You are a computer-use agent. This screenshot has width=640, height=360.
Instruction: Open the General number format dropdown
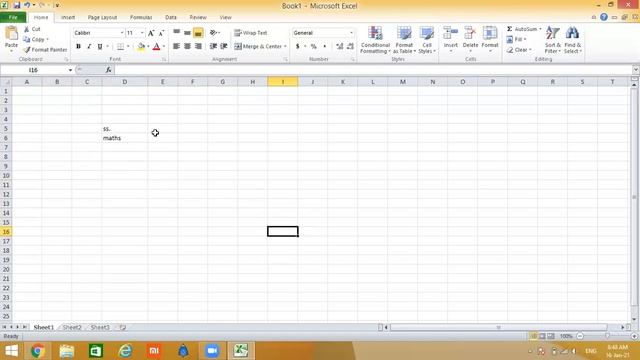[351, 33]
